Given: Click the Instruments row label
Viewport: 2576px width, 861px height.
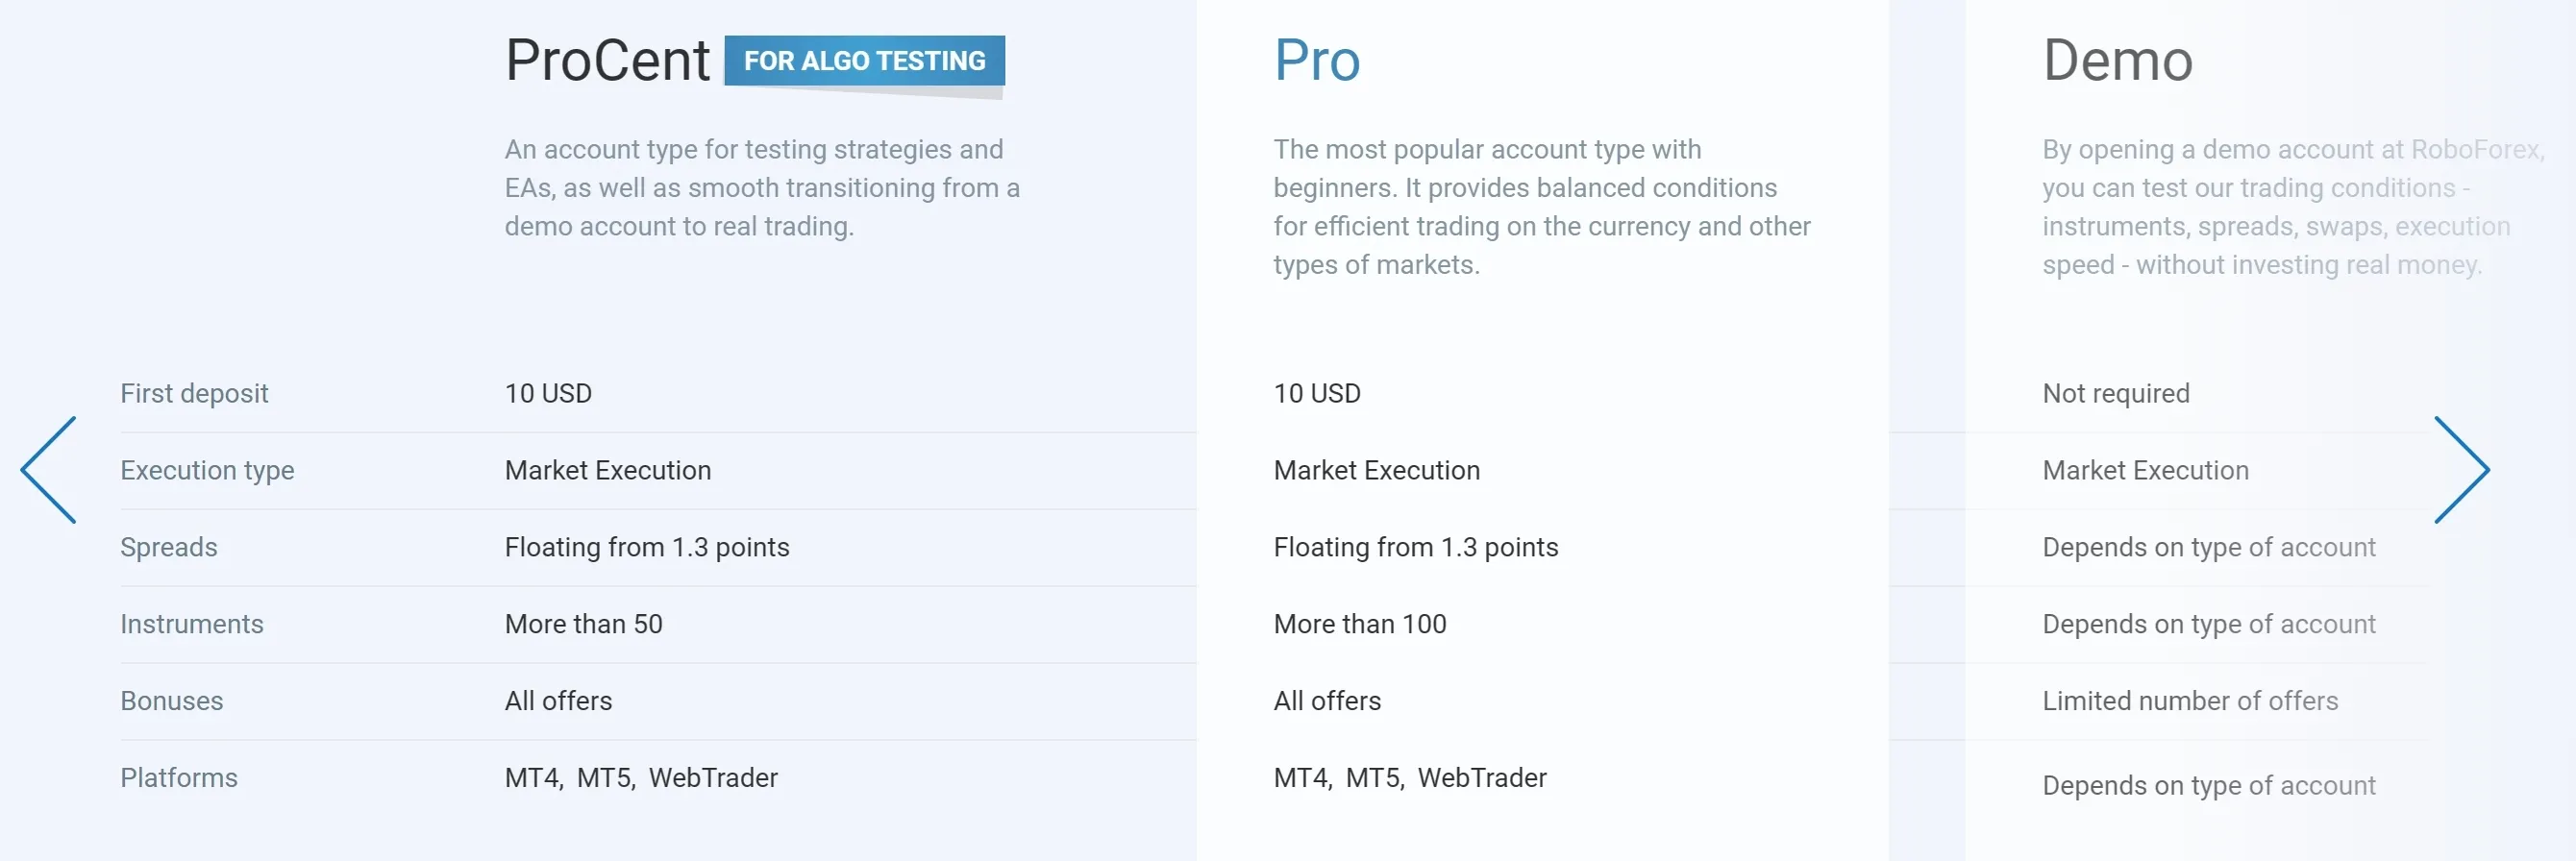Looking at the screenshot, I should click(191, 624).
